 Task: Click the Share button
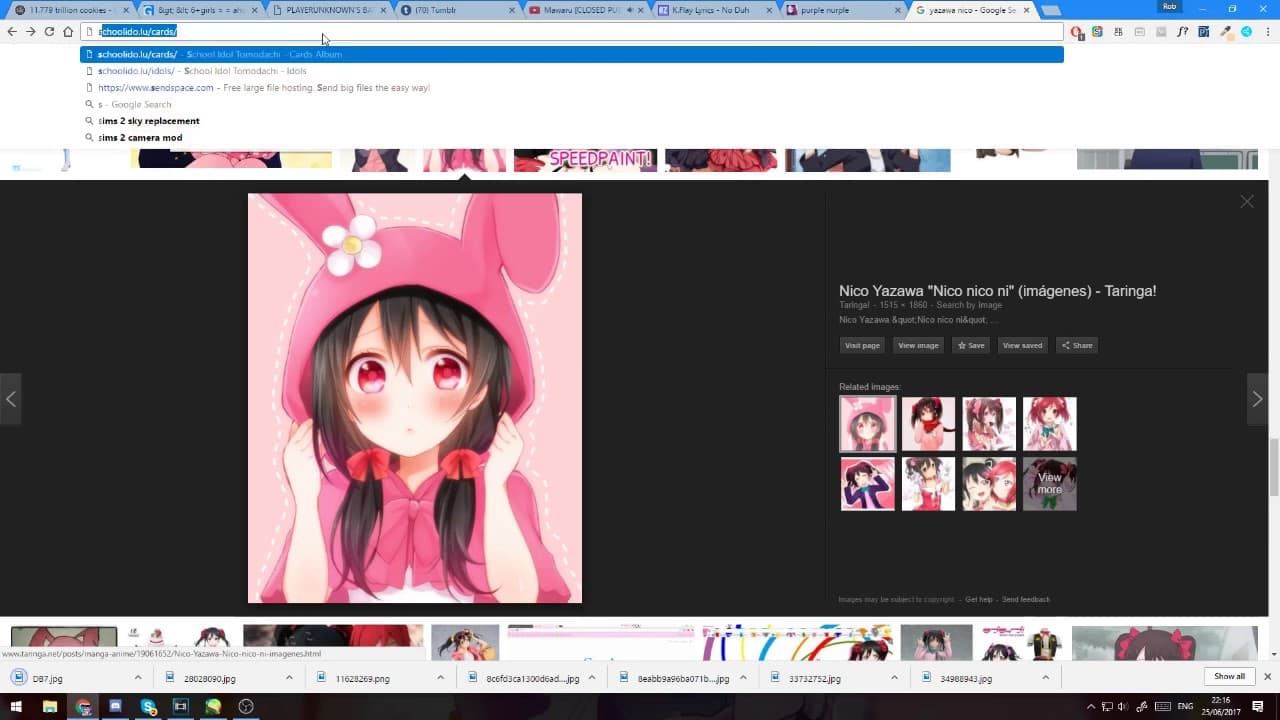click(1077, 345)
